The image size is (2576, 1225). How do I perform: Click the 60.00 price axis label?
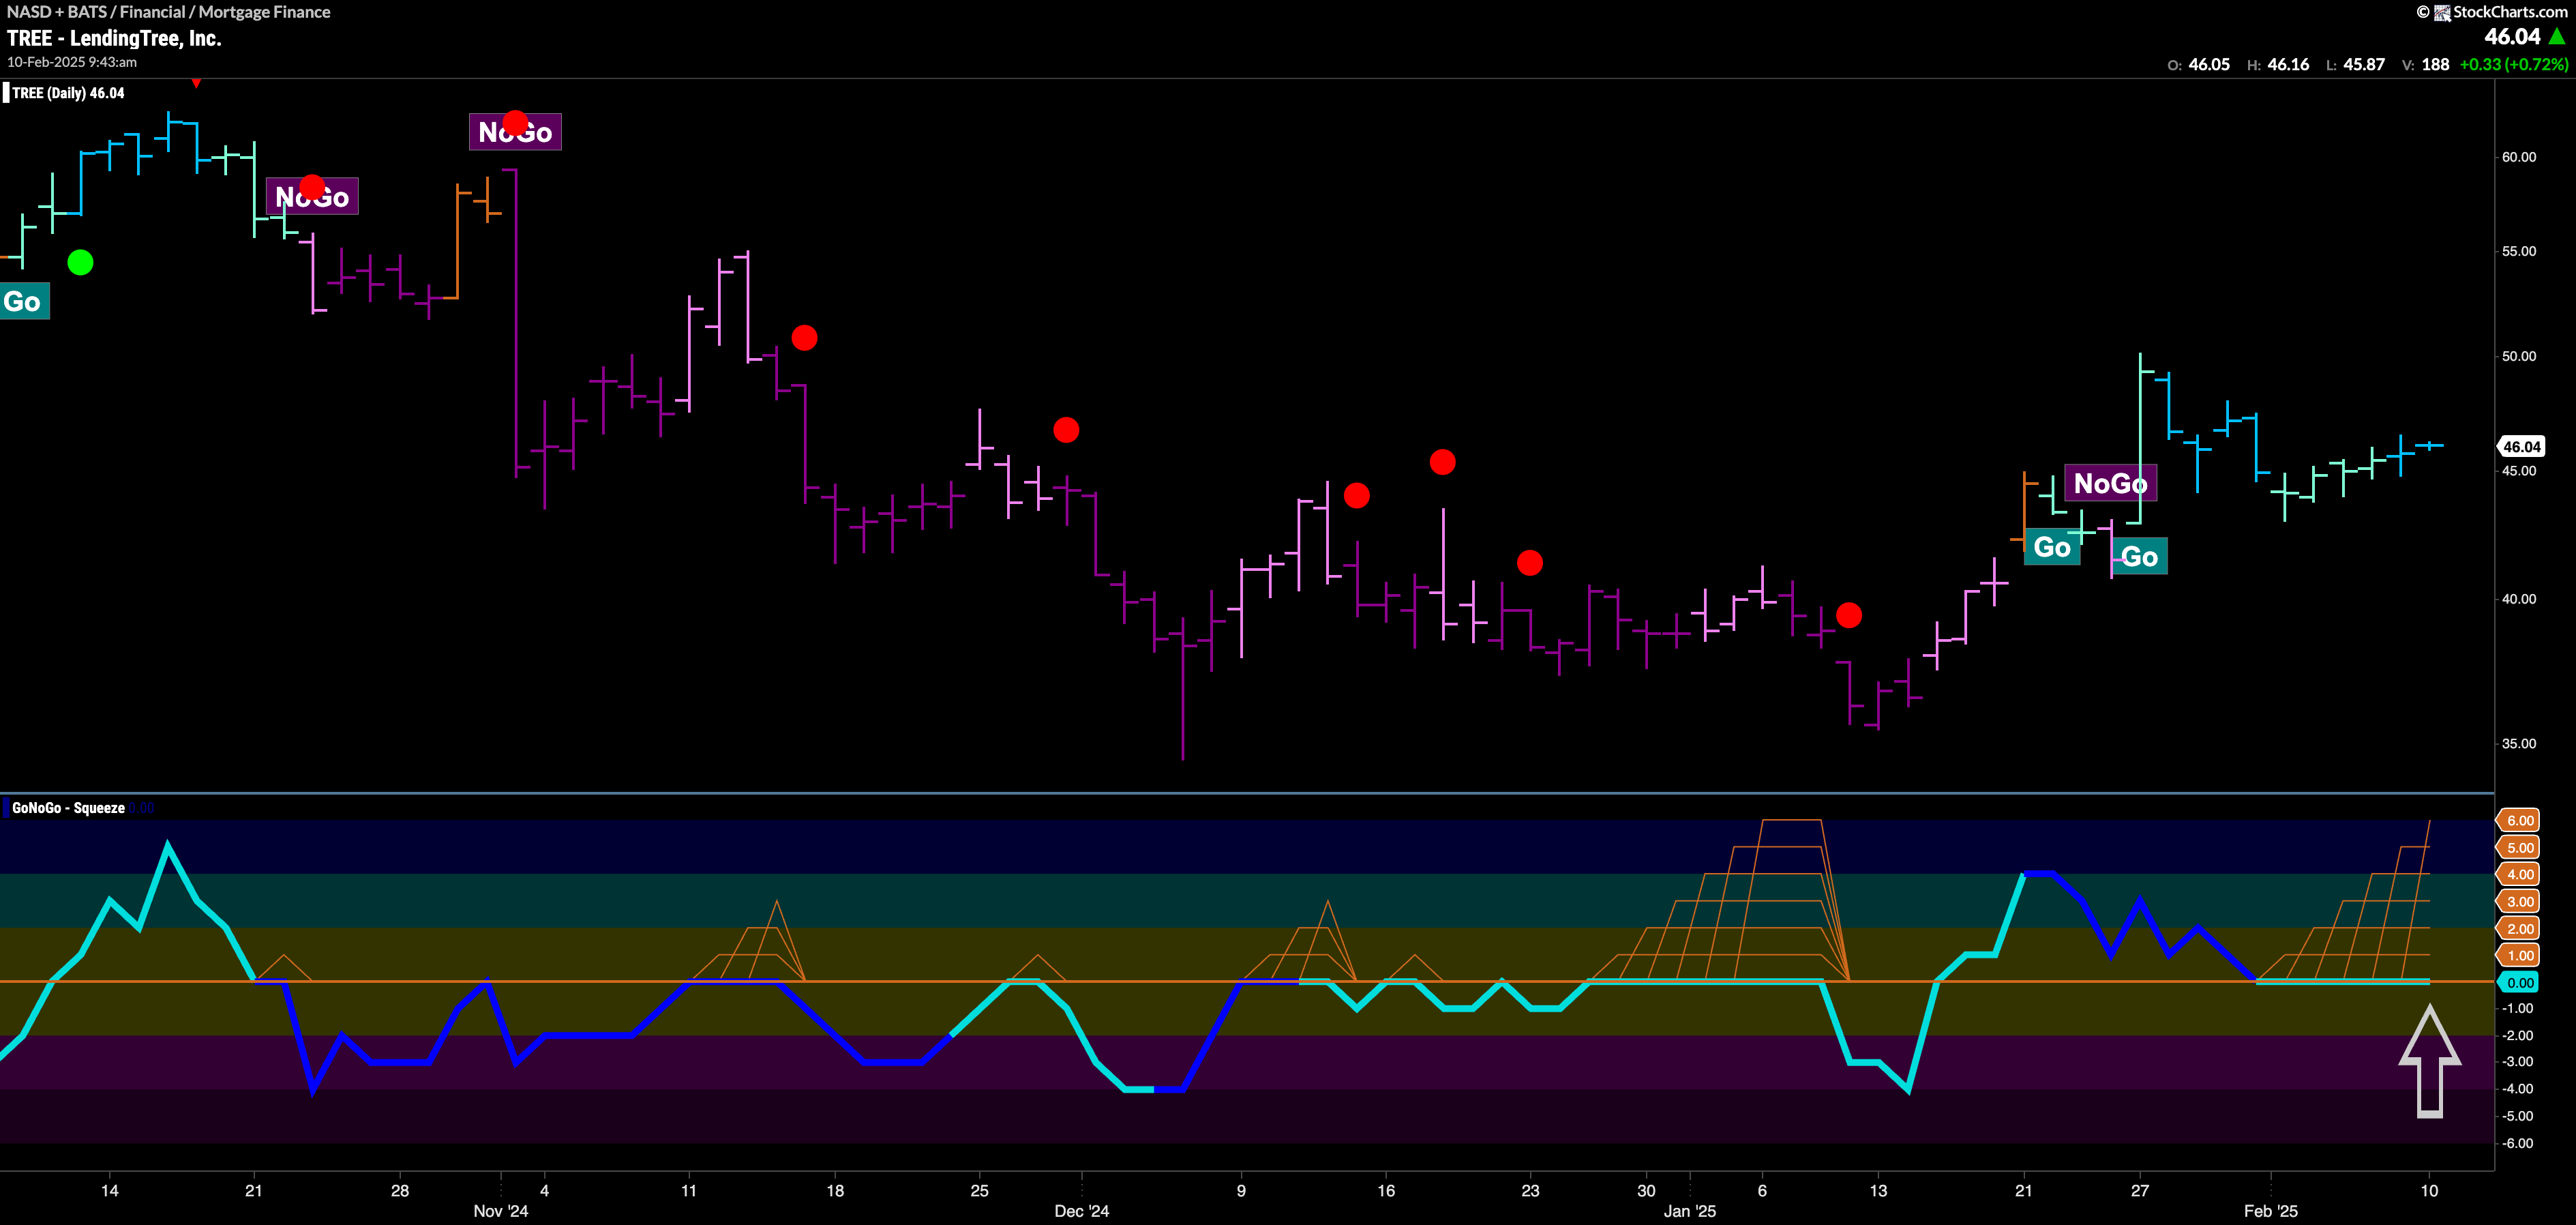[x=2518, y=157]
